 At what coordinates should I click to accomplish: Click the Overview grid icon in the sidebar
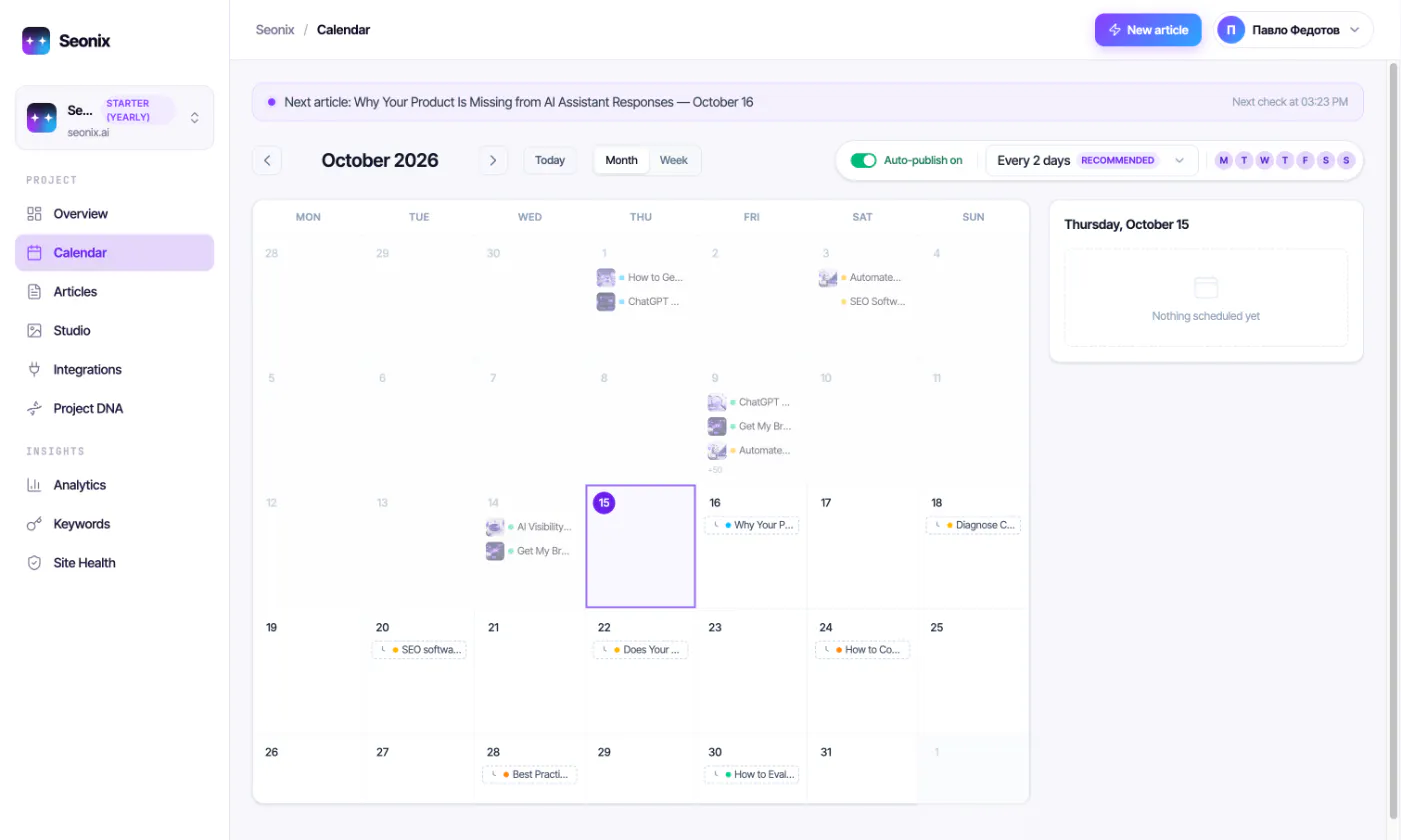point(34,214)
